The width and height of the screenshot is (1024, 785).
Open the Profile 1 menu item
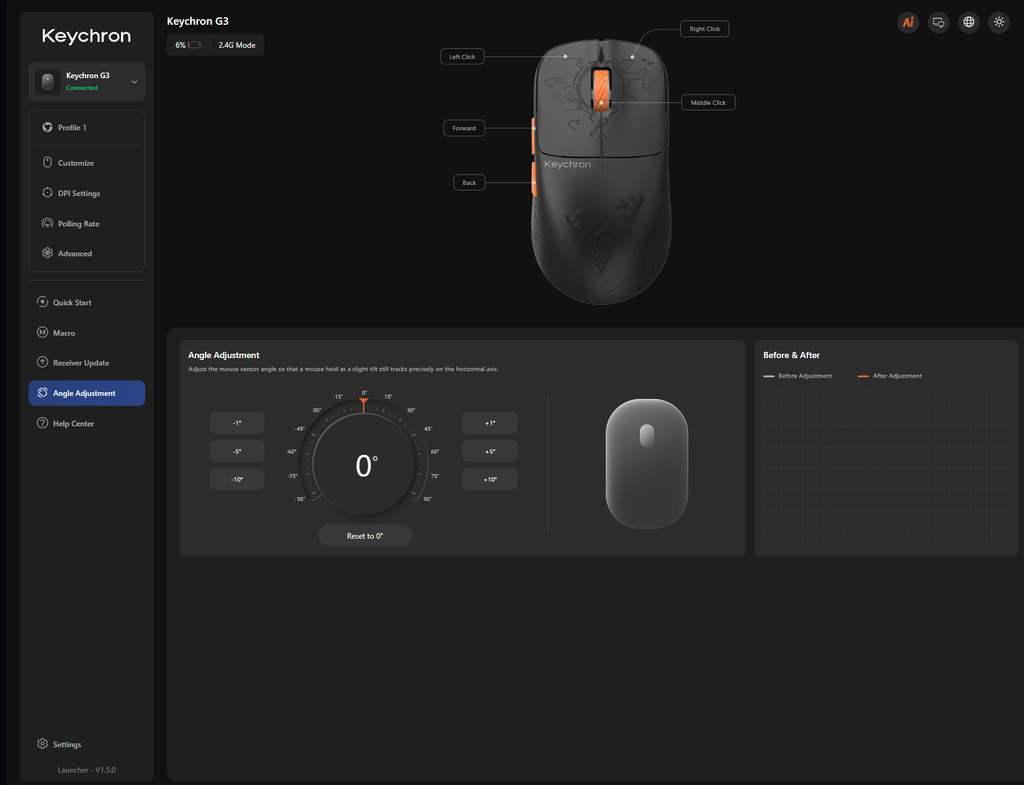[87, 127]
